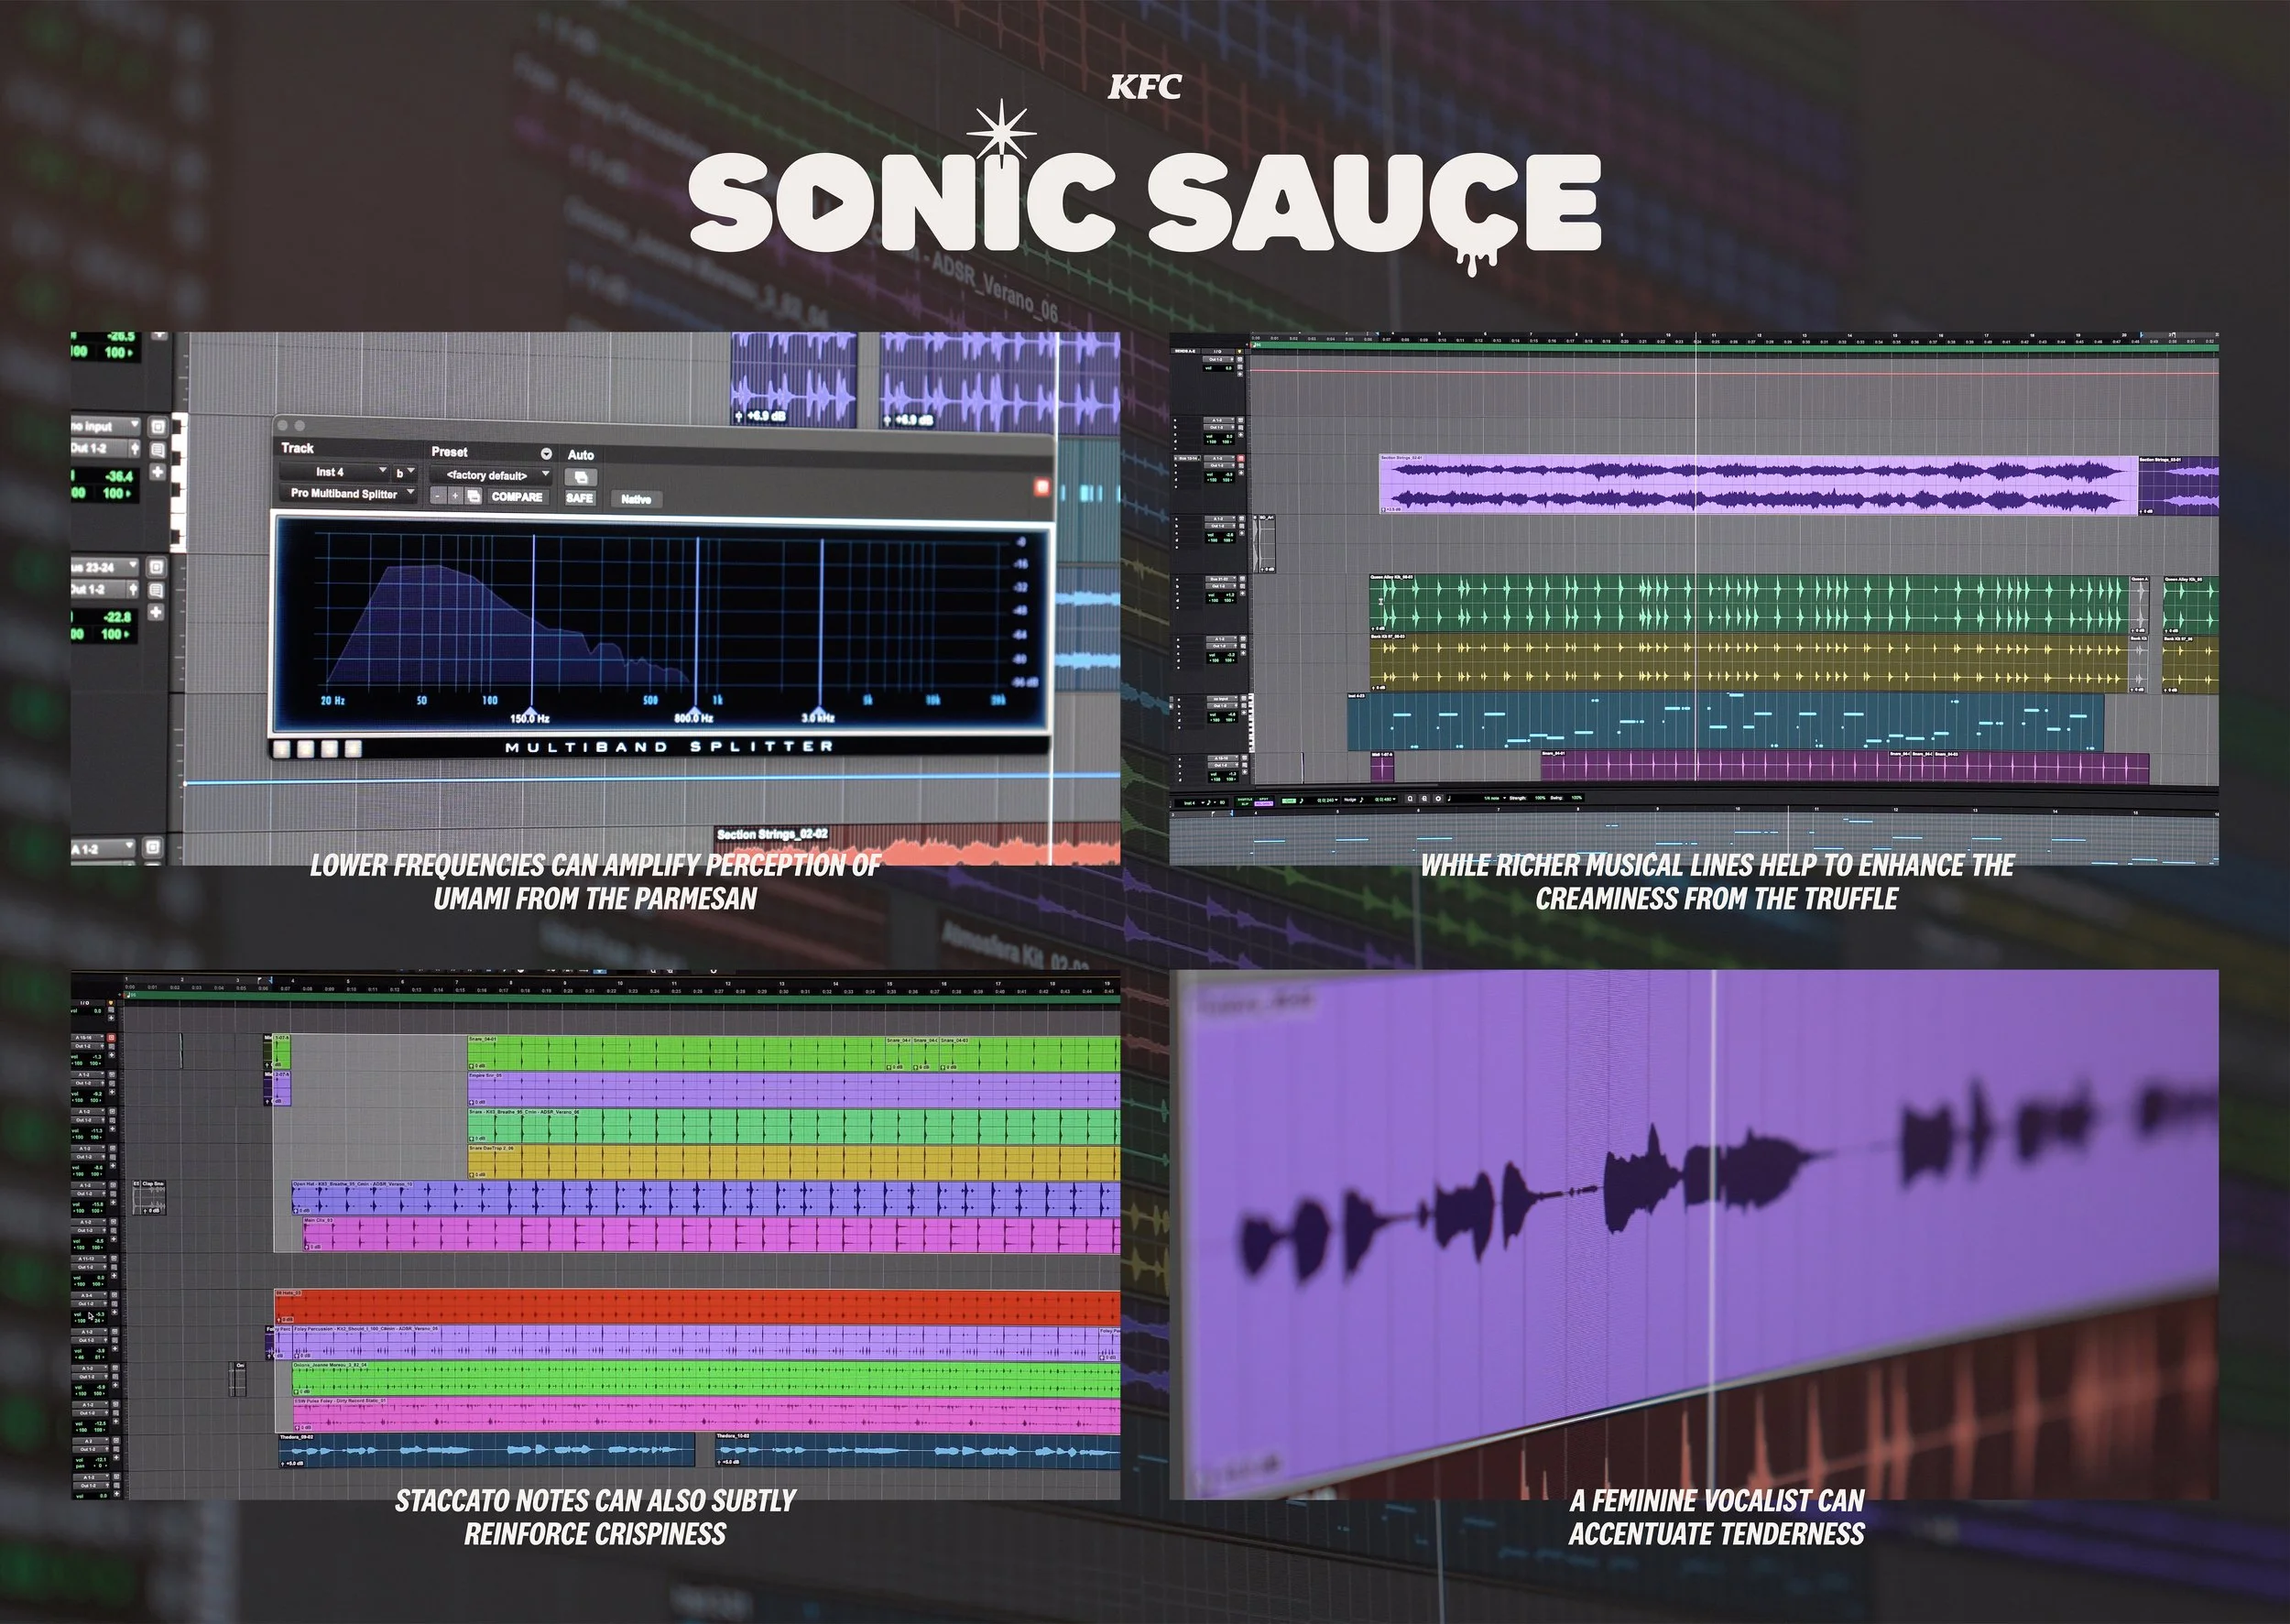This screenshot has height=1624, width=2290.
Task: Toggle the SAFE automation button
Action: click(579, 498)
